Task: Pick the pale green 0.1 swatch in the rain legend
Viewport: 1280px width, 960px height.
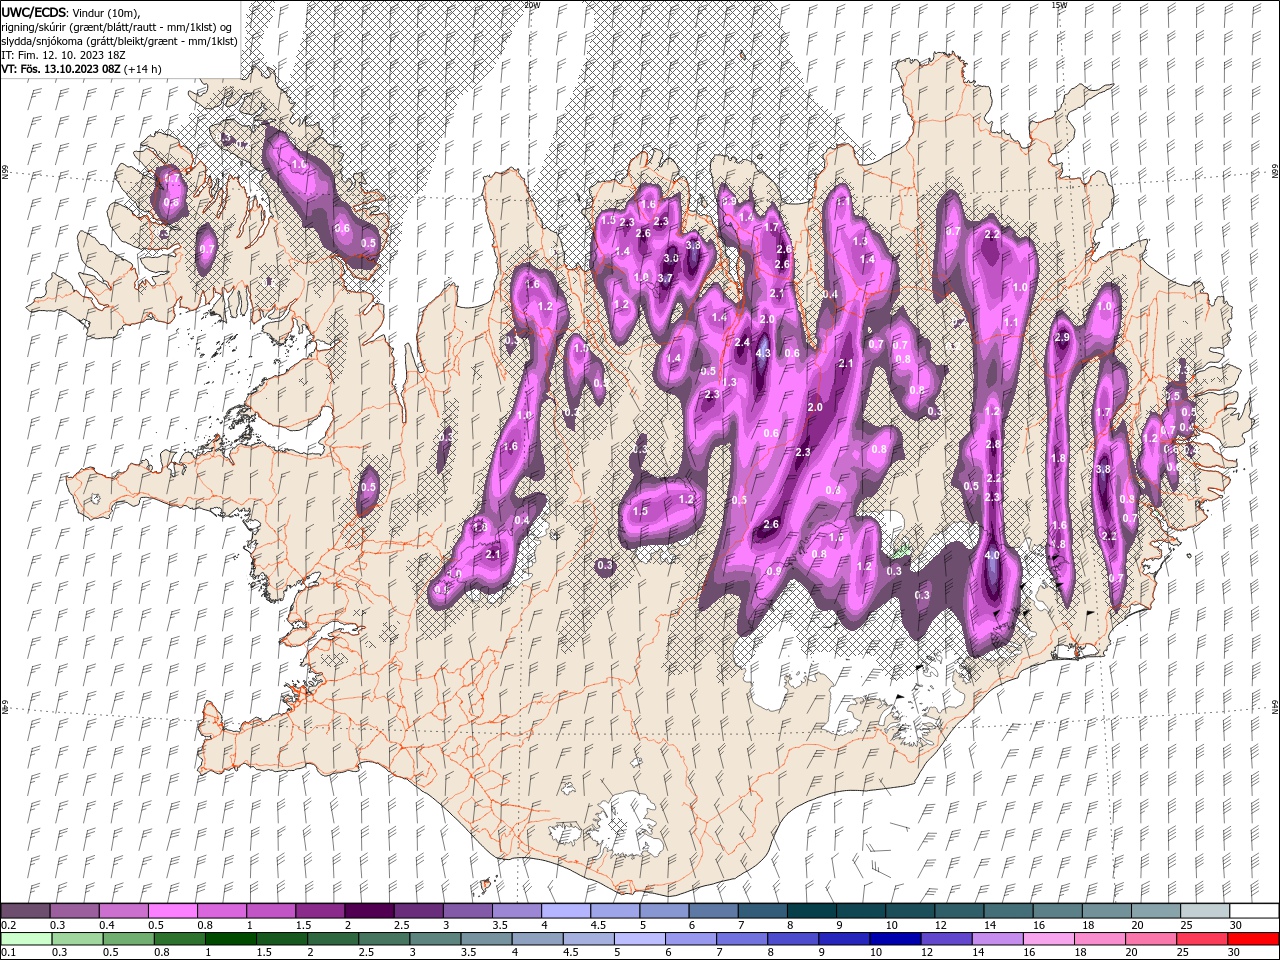Action: click(x=26, y=939)
